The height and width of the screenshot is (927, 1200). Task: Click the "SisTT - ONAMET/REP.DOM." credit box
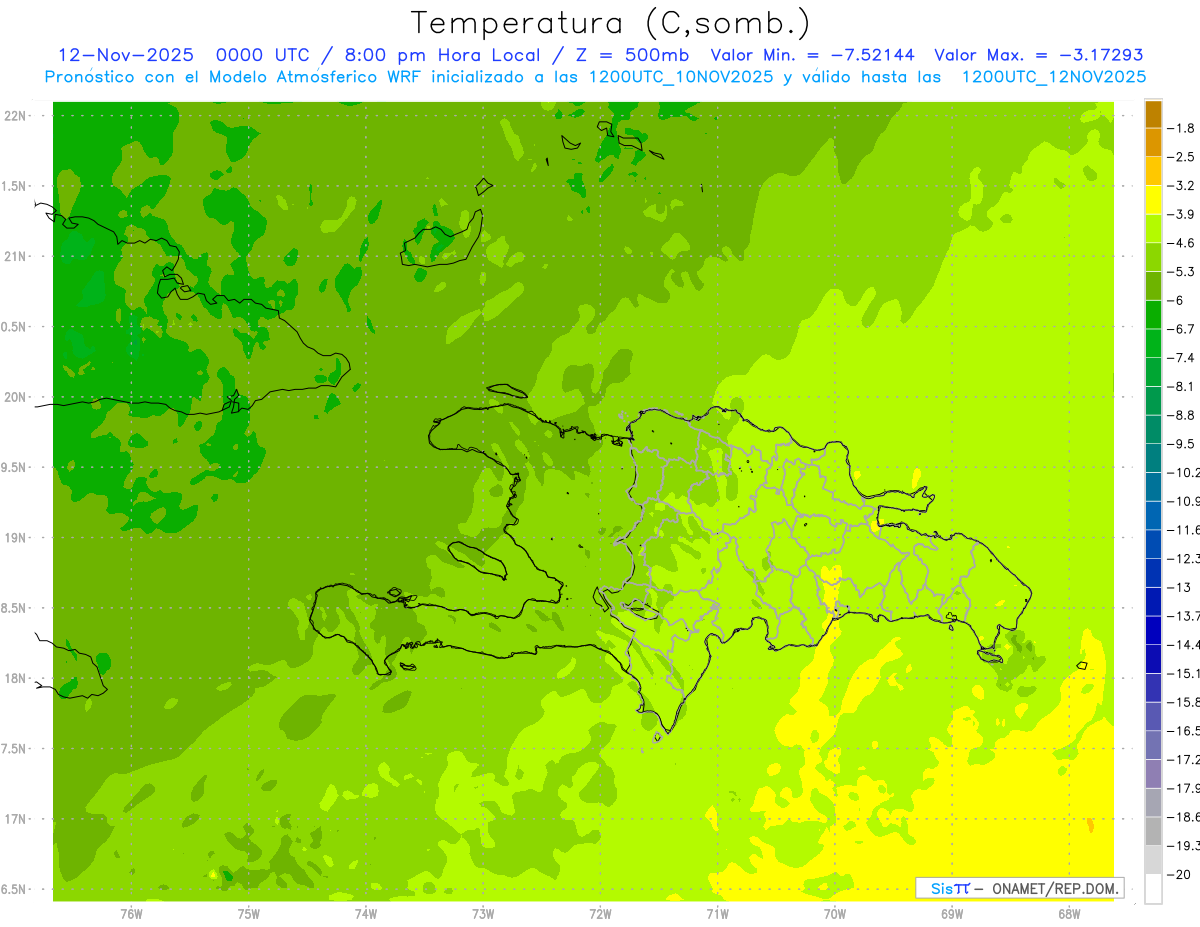click(1019, 888)
